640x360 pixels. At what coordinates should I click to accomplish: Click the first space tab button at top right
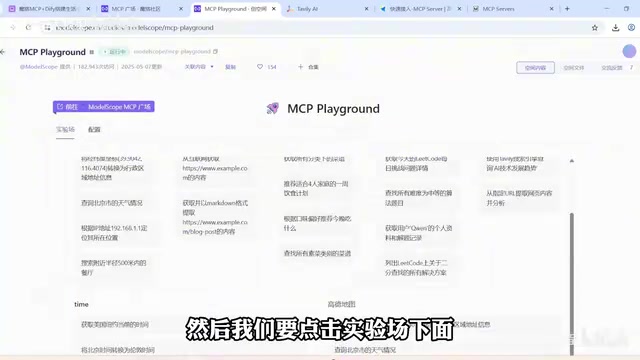535,68
